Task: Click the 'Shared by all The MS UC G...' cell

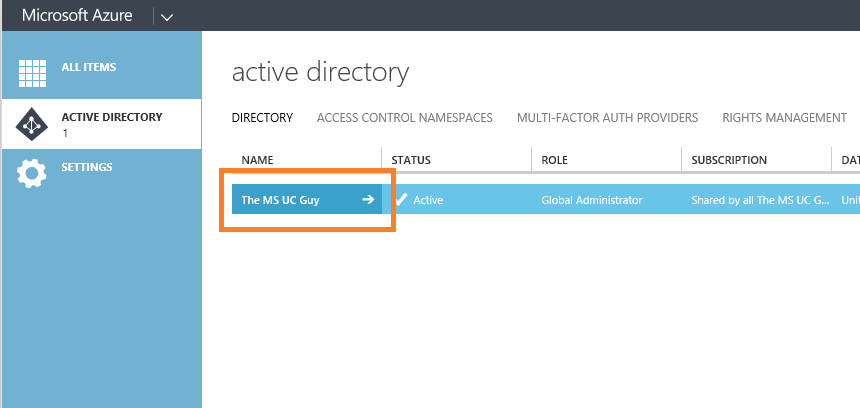Action: (x=760, y=200)
